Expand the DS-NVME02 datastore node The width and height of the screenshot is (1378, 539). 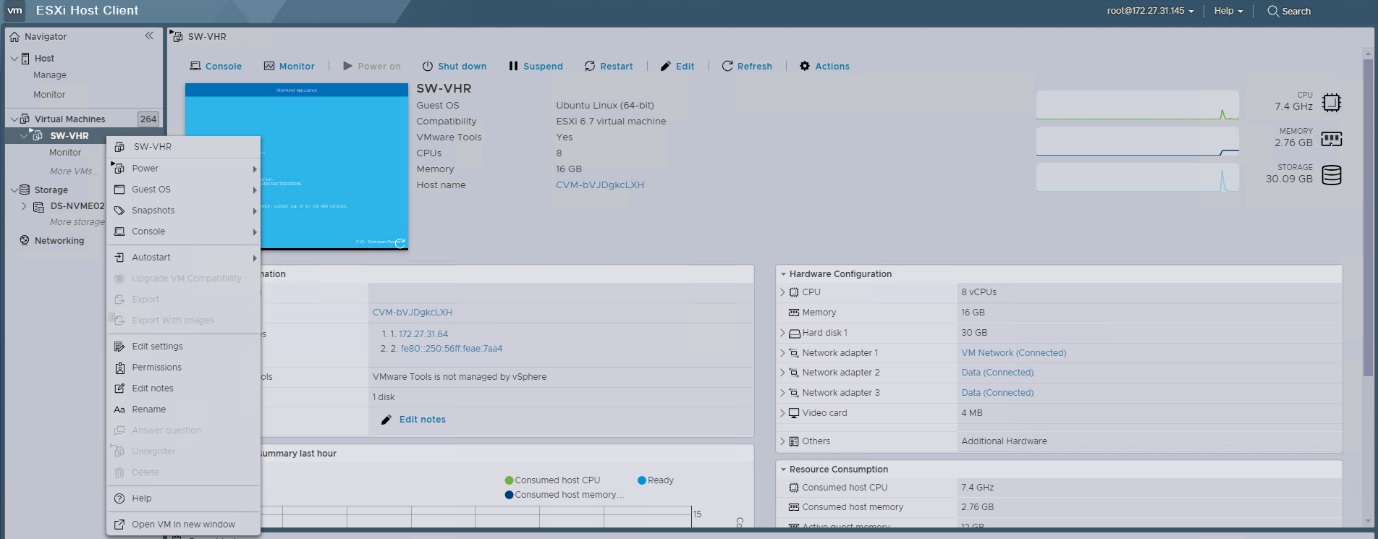pos(24,207)
